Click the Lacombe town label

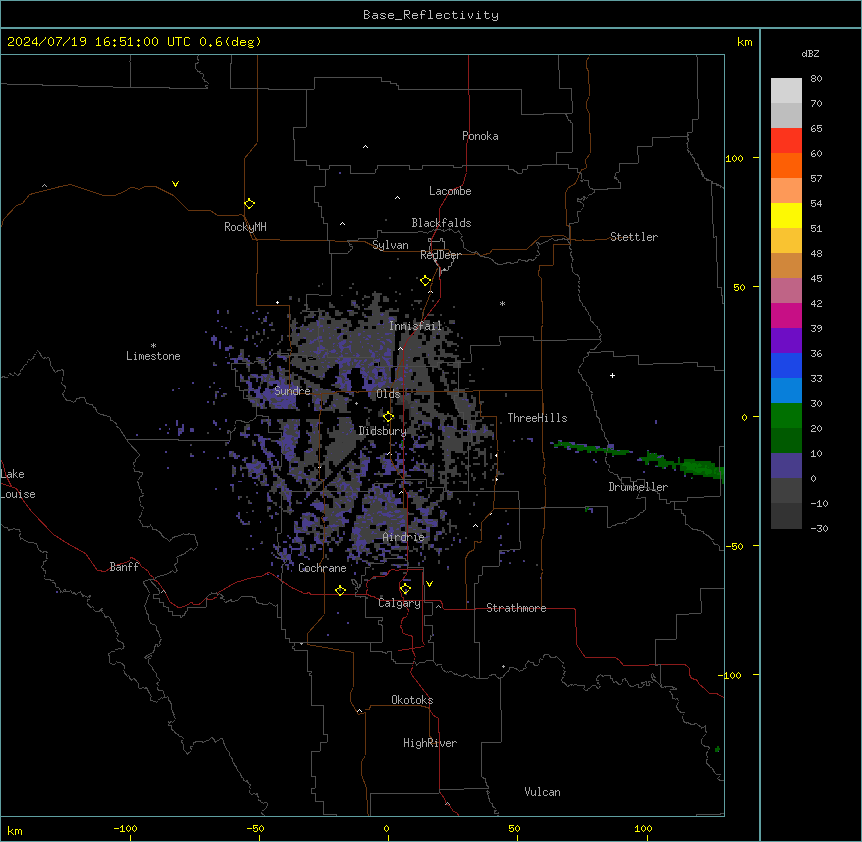(x=450, y=191)
